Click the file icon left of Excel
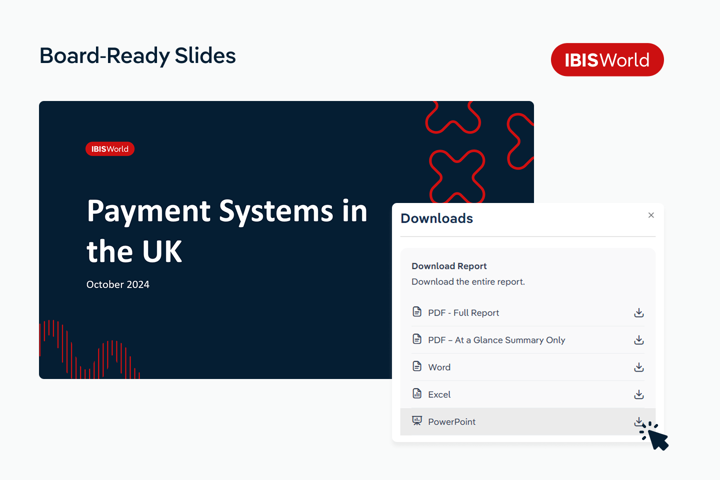Screen dimensions: 720x480 pyautogui.click(x=417, y=394)
